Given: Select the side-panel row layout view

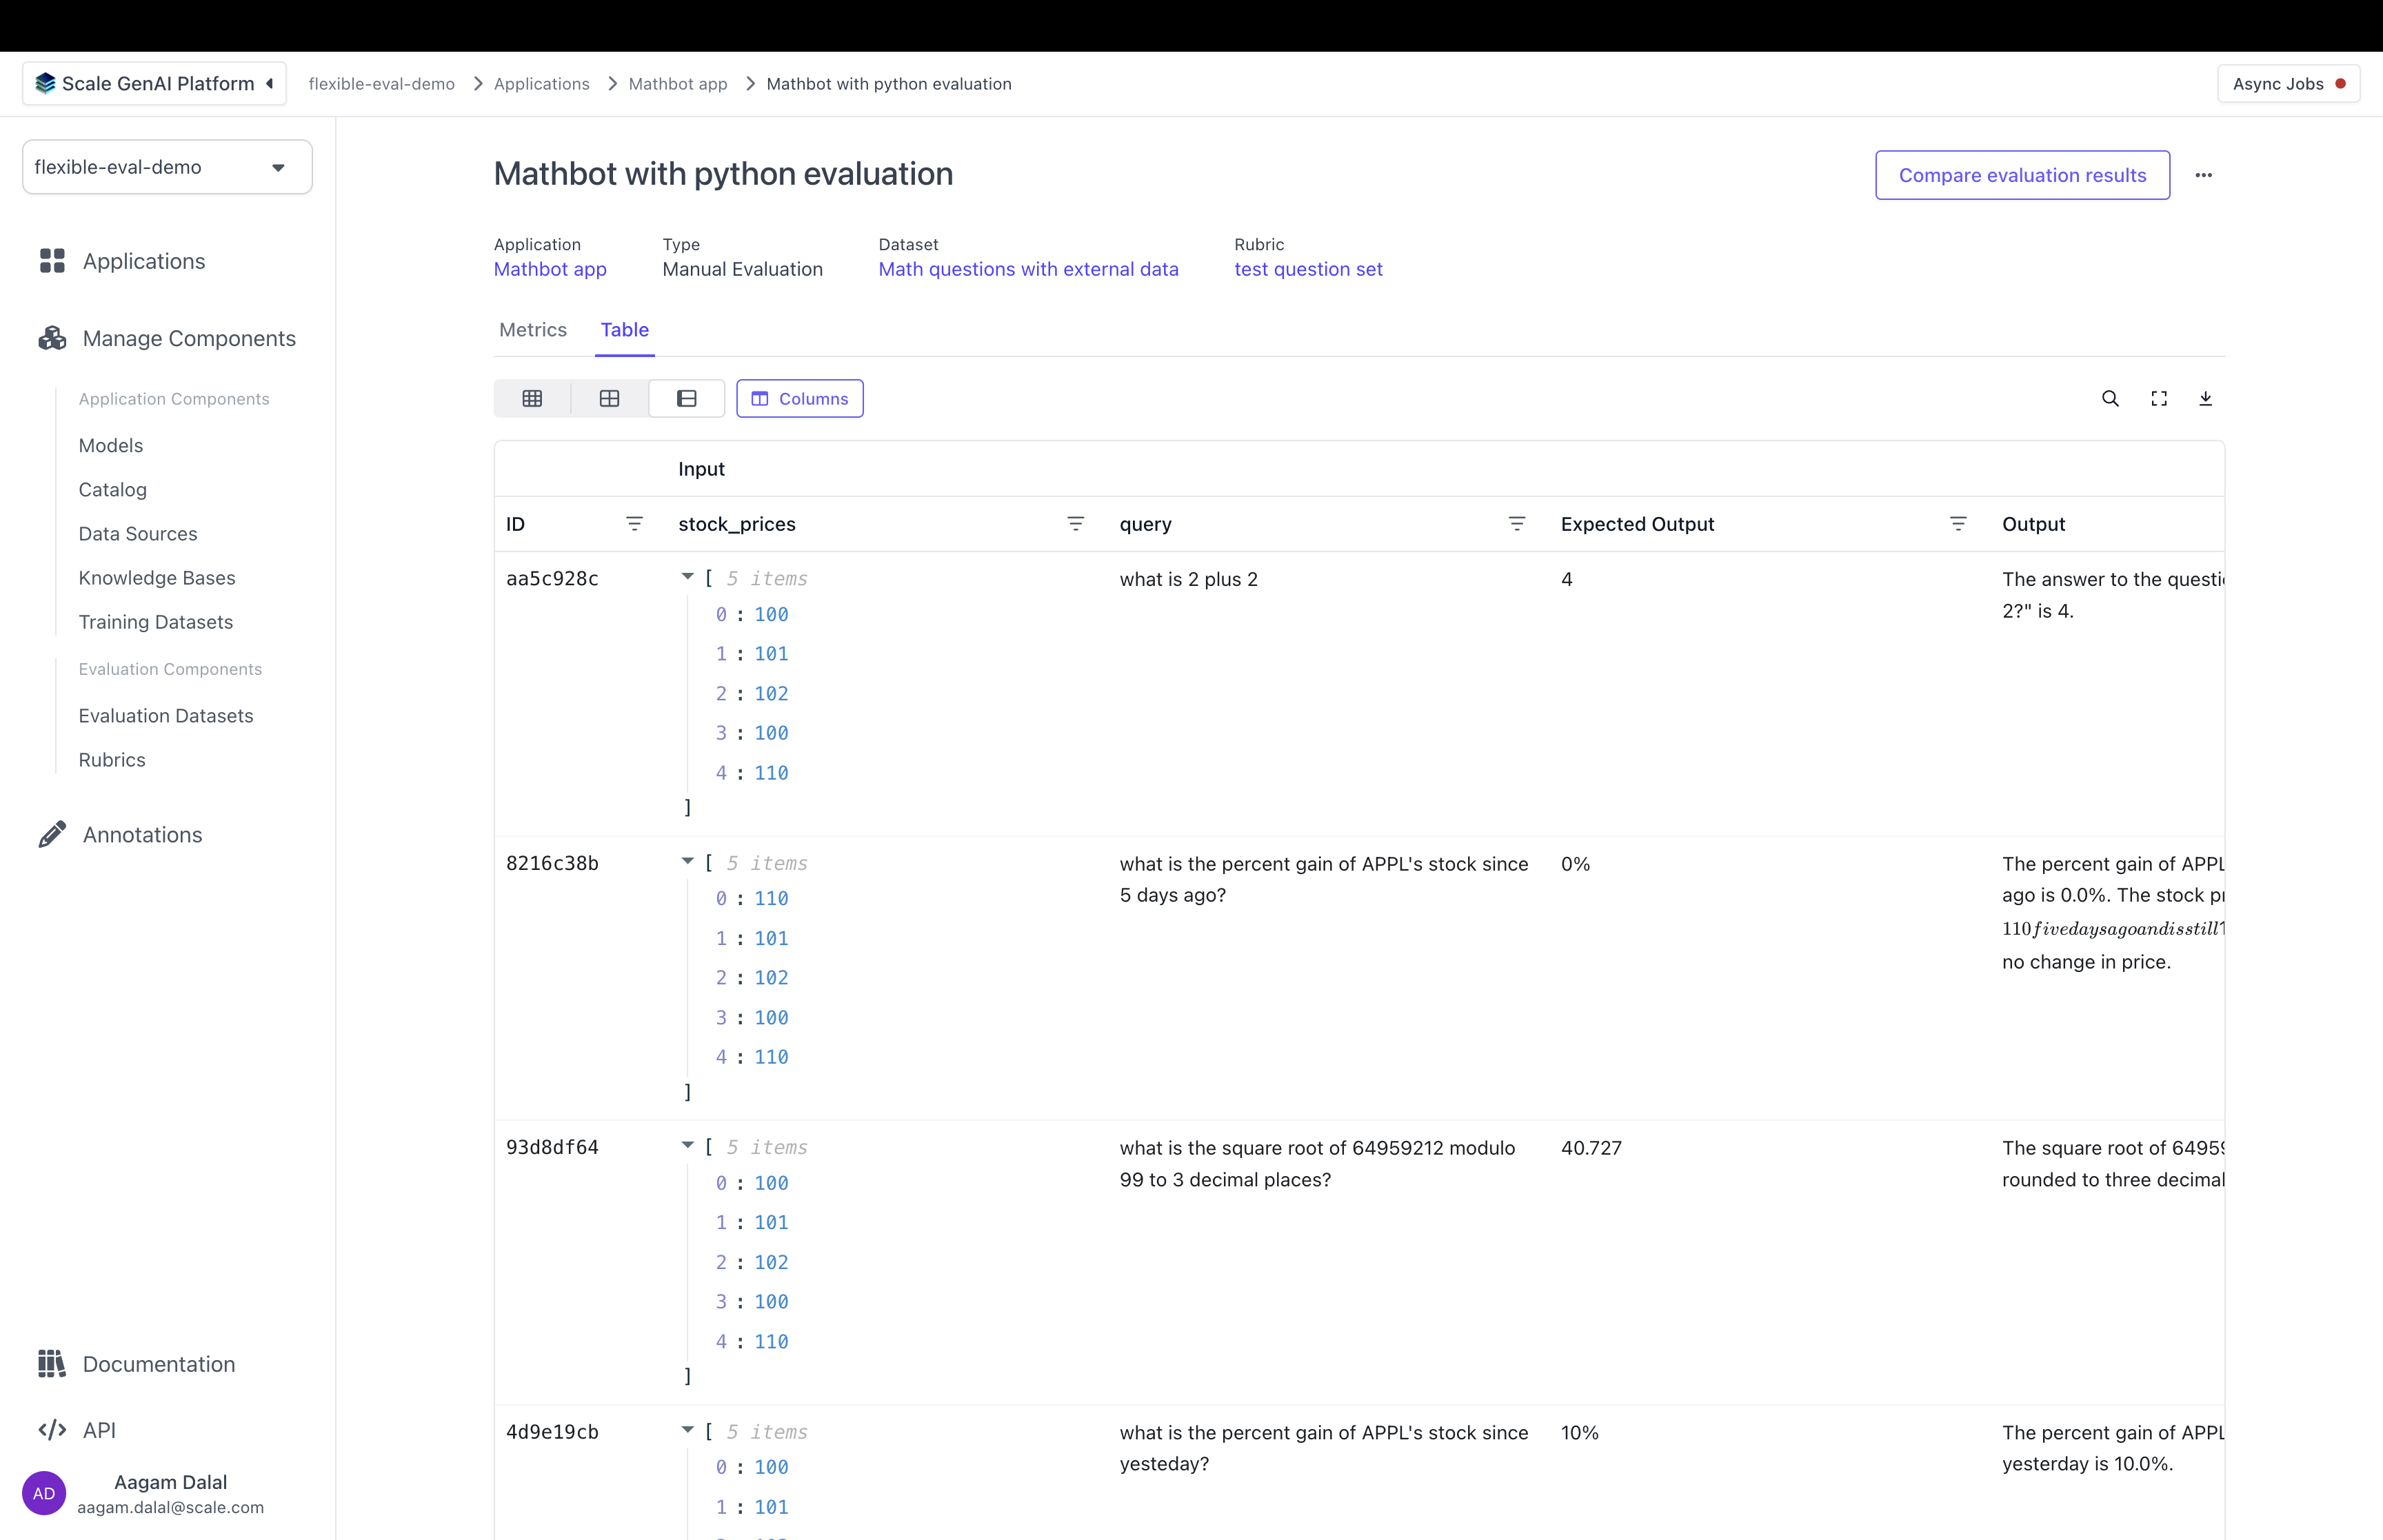Looking at the screenshot, I should tap(686, 398).
